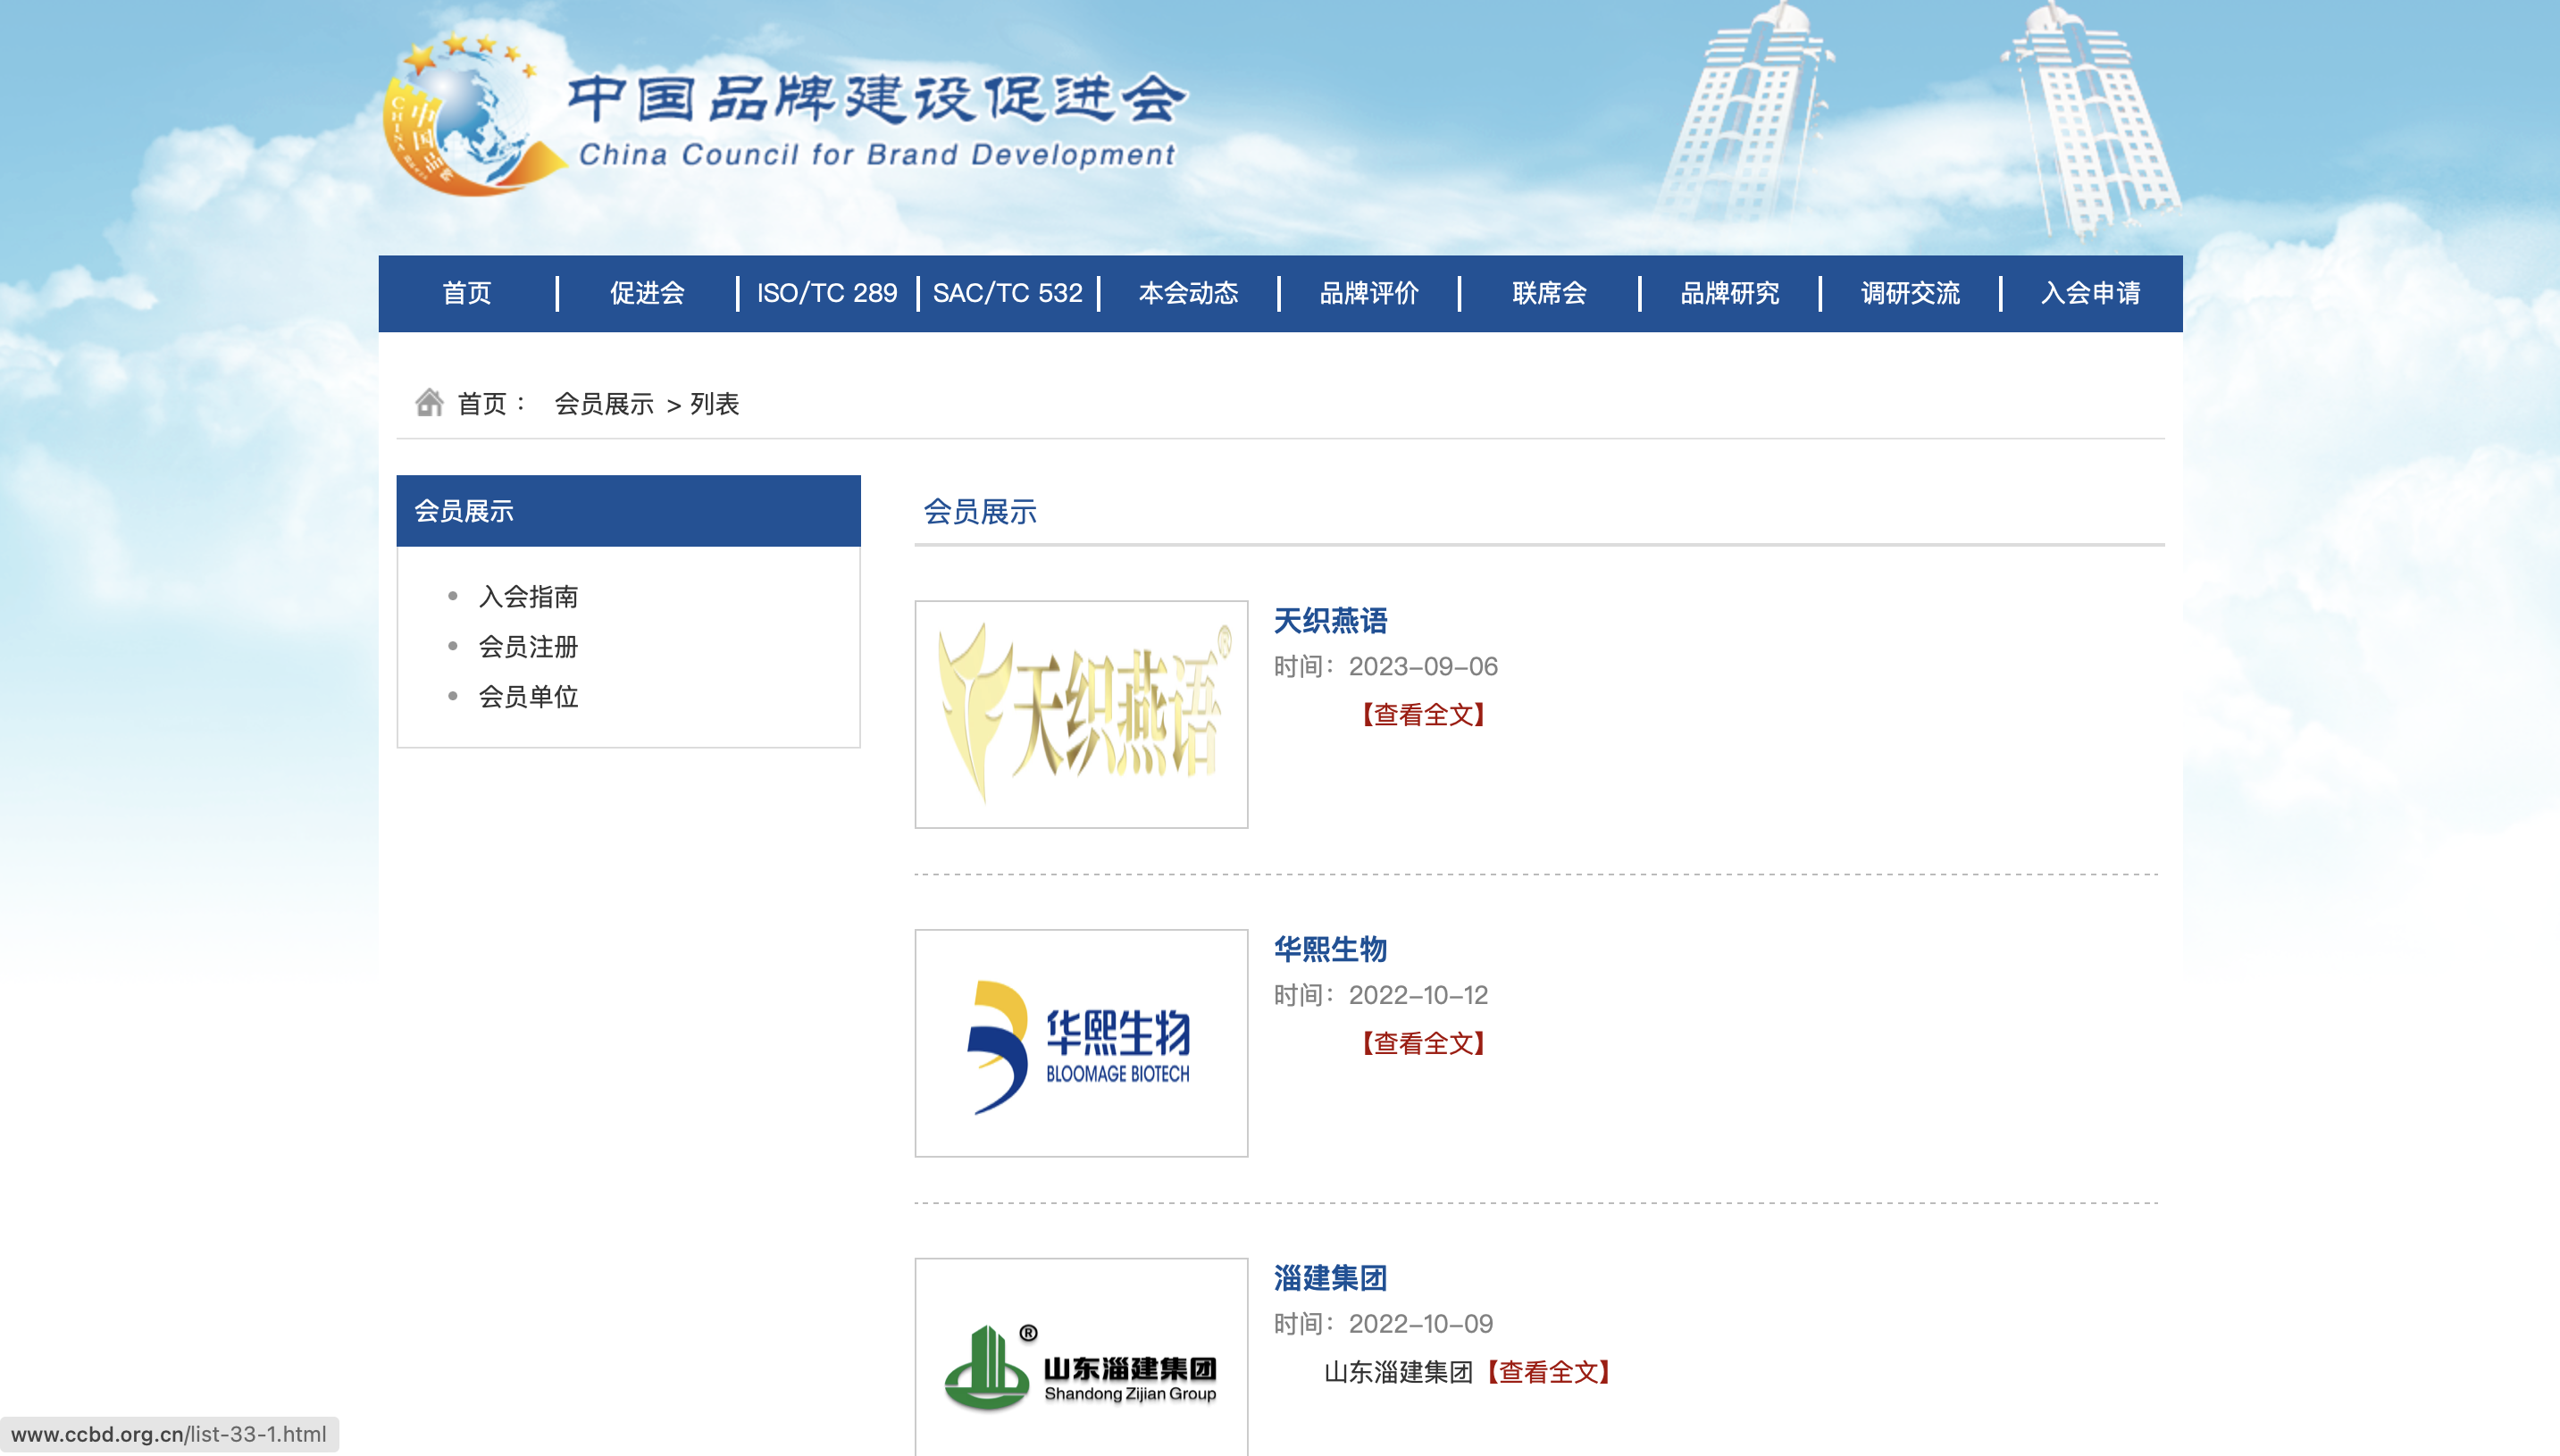Select ISO/TC 289 in the navigation bar
The width and height of the screenshot is (2560, 1456).
(x=827, y=293)
